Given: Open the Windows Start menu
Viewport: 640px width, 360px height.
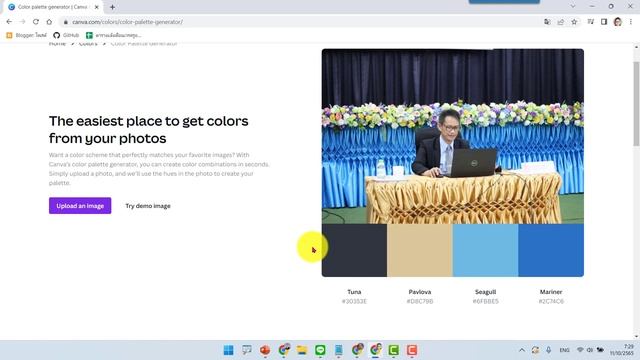Looking at the screenshot, I should click(x=229, y=350).
